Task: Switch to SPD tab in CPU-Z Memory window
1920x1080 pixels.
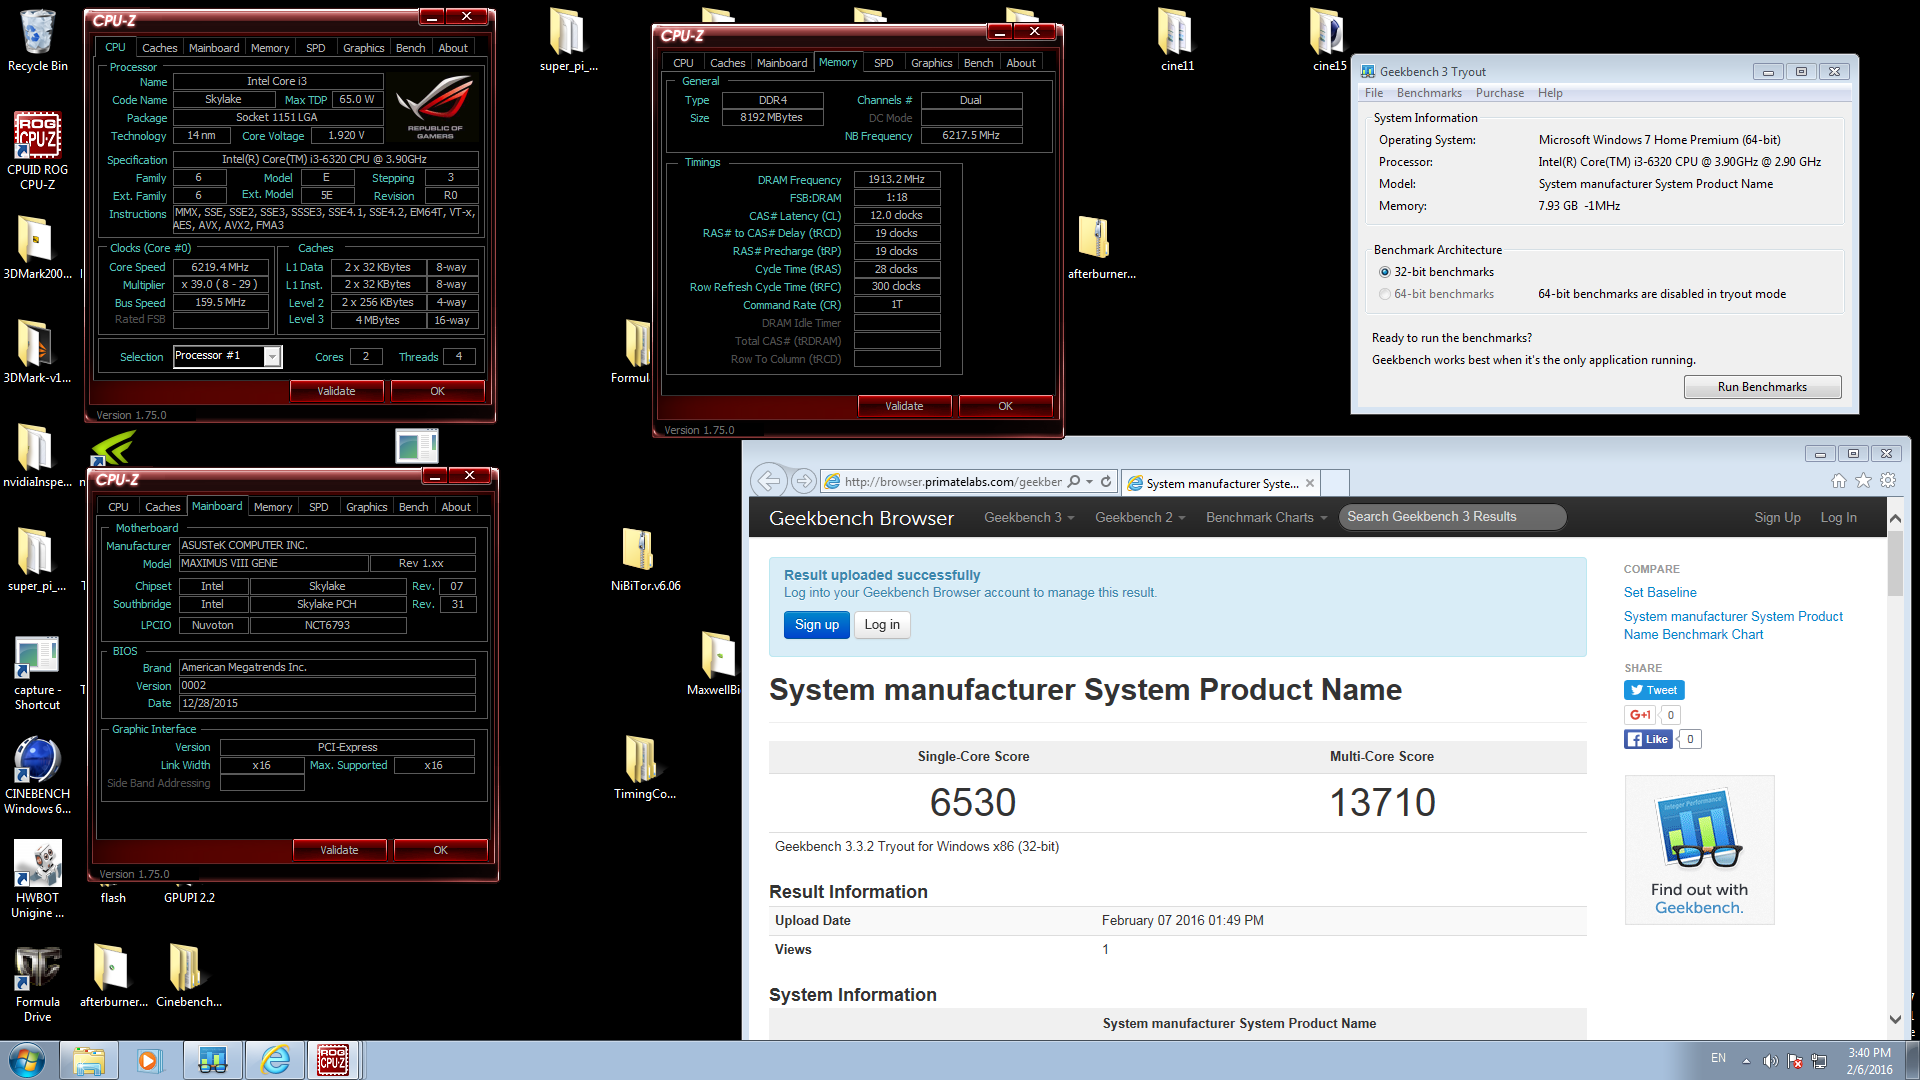Action: [x=883, y=63]
